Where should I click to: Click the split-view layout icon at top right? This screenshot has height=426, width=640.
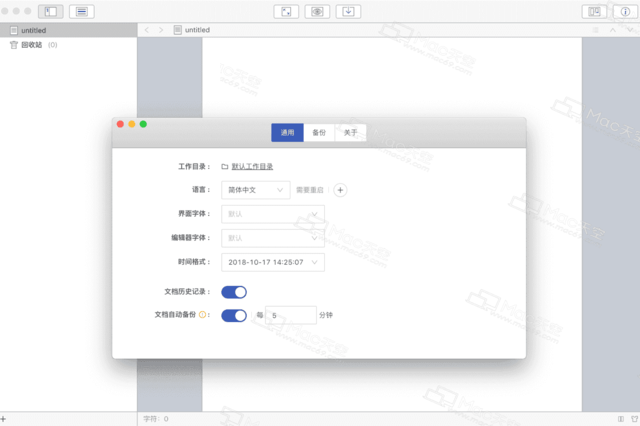pos(594,11)
